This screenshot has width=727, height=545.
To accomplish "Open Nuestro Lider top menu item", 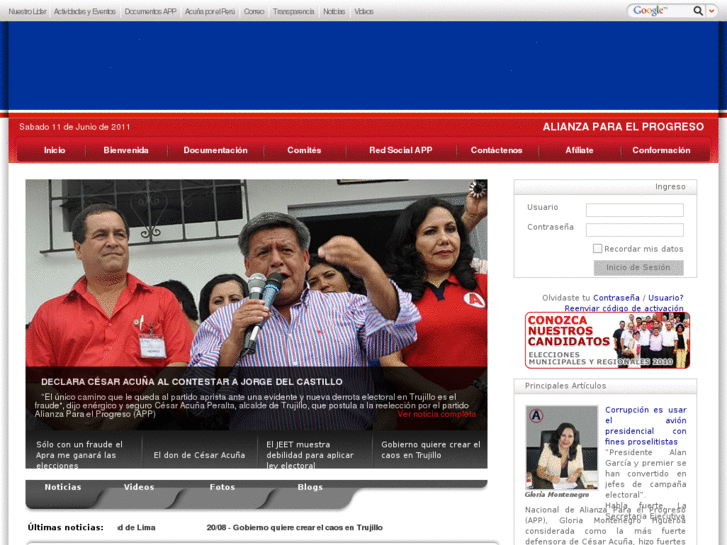I will pos(27,12).
